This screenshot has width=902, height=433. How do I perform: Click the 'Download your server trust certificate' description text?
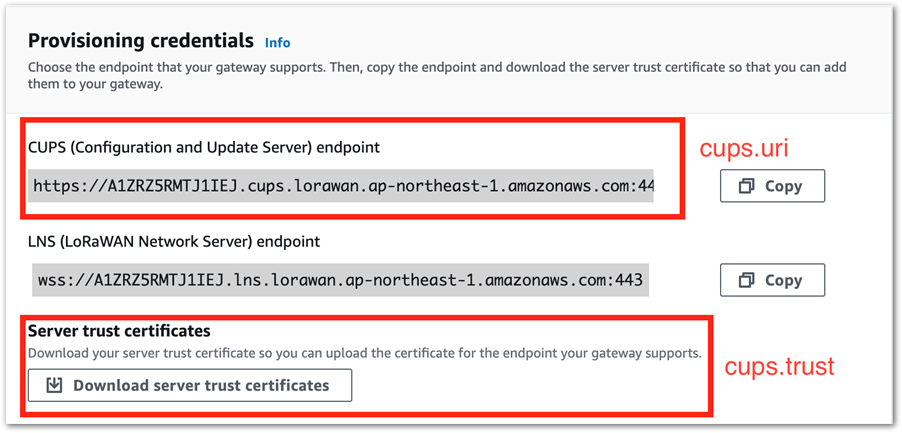tap(365, 352)
